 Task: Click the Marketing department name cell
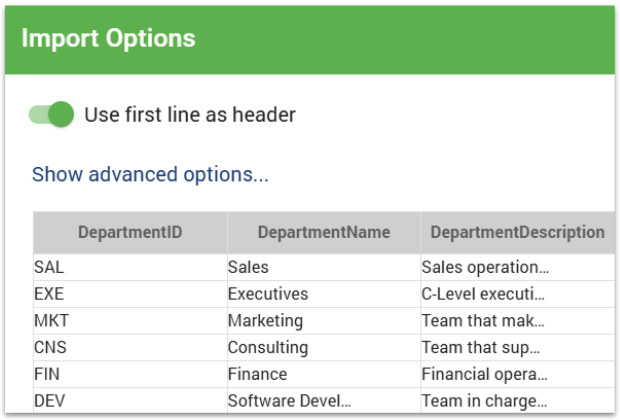tap(323, 321)
